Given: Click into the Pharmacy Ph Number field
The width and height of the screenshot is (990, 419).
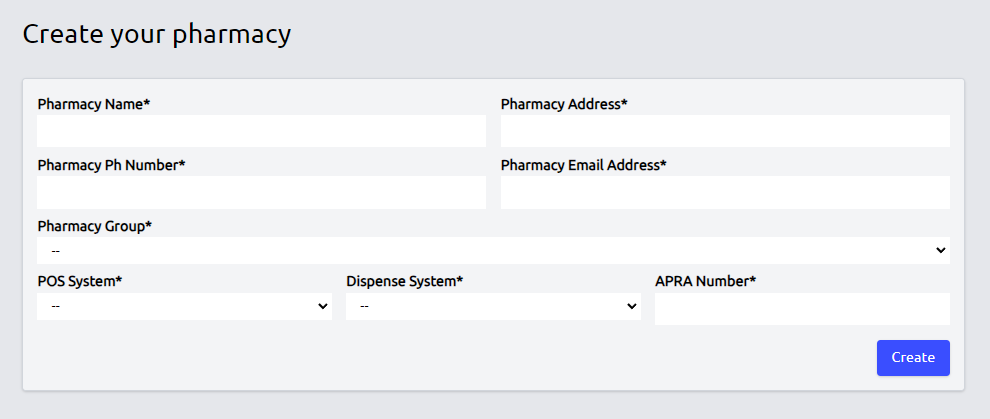Looking at the screenshot, I should (261, 192).
